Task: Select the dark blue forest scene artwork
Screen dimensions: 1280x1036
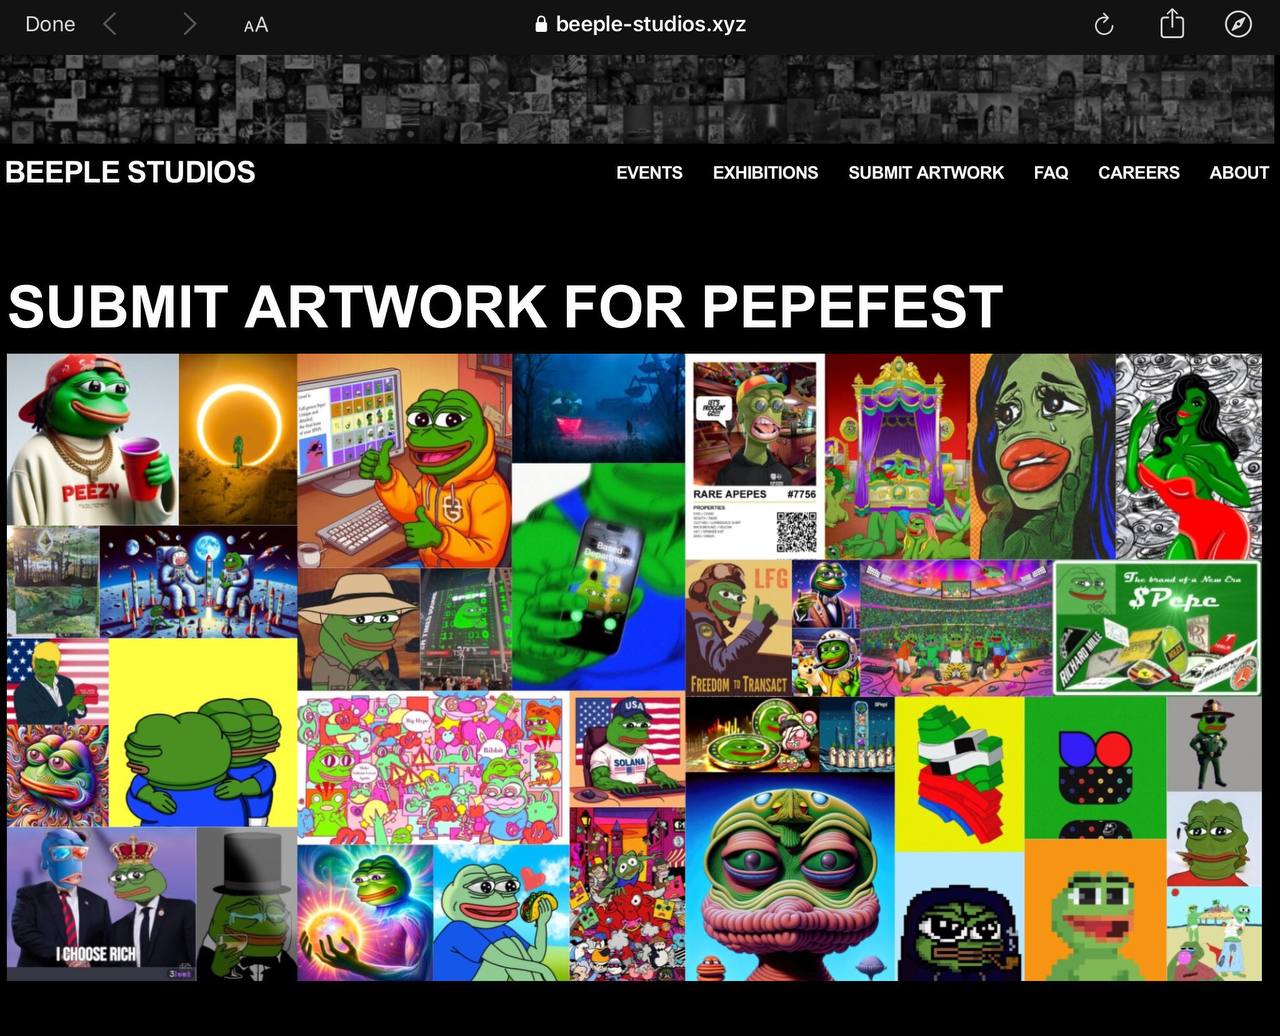Action: tap(598, 407)
